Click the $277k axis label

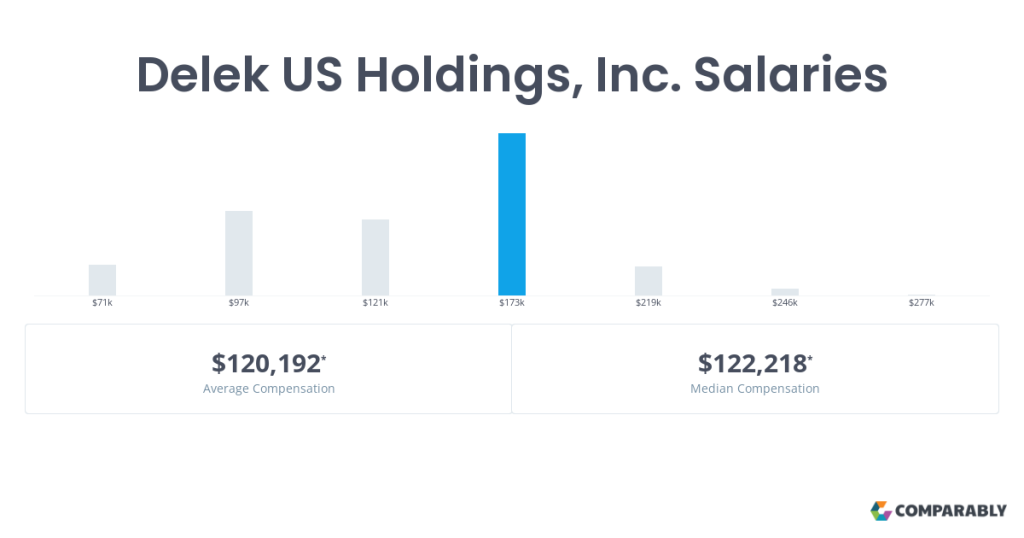(x=921, y=303)
